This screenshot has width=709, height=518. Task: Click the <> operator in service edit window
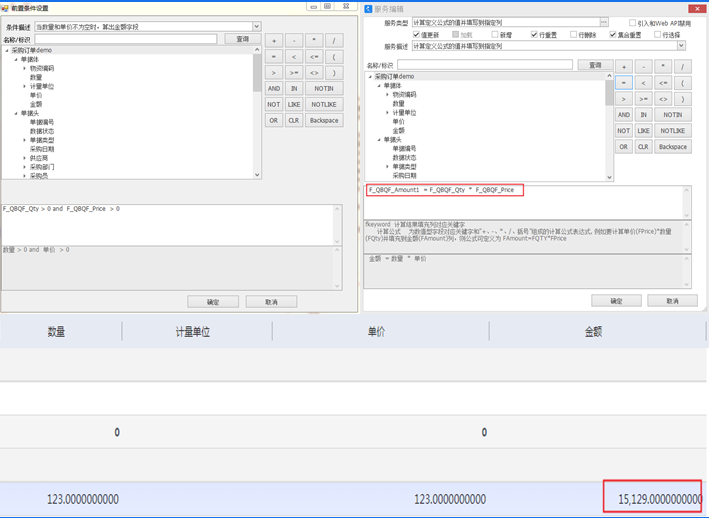[663, 99]
